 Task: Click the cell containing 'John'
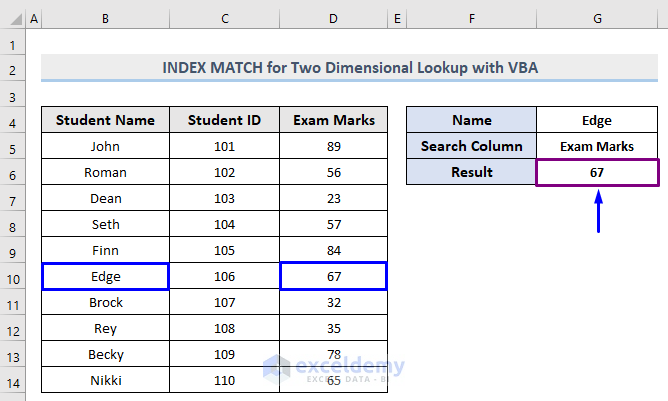click(105, 146)
